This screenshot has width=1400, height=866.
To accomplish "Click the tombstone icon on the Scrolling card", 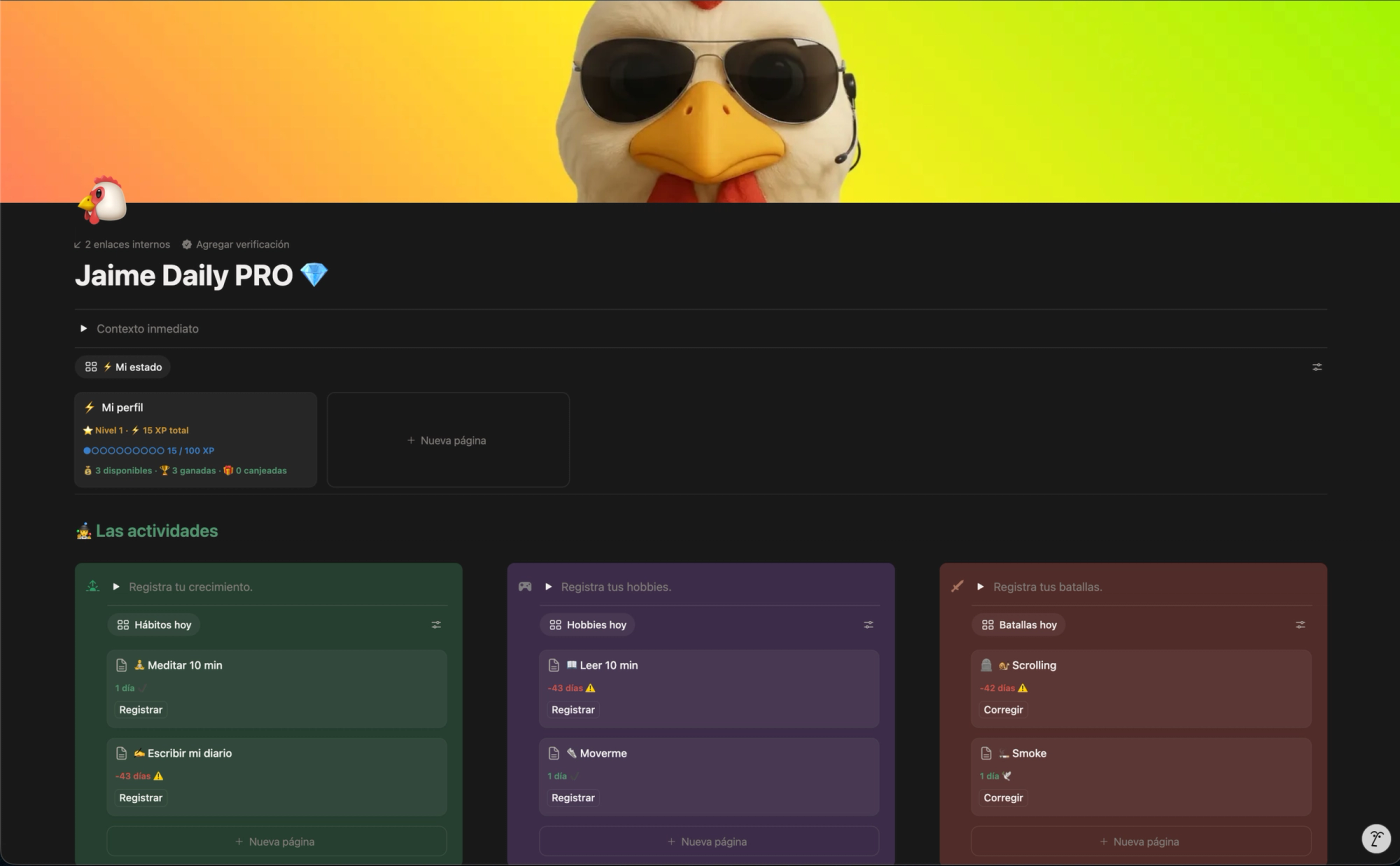I will pyautogui.click(x=986, y=665).
